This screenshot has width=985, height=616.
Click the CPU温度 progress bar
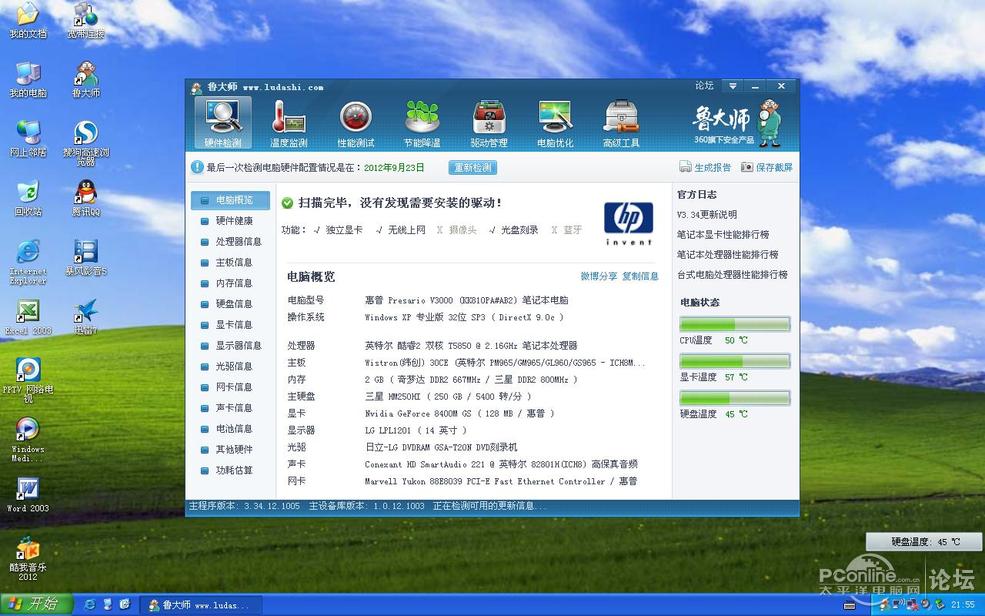[734, 324]
